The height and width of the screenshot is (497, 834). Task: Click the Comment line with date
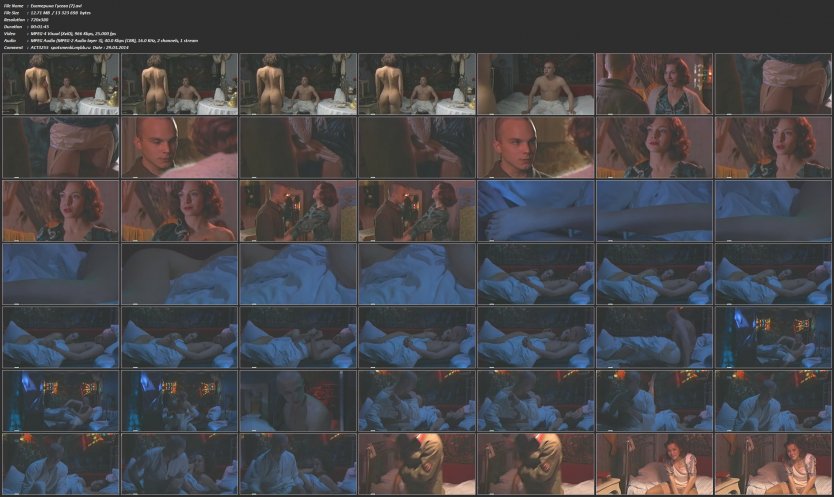100,47
